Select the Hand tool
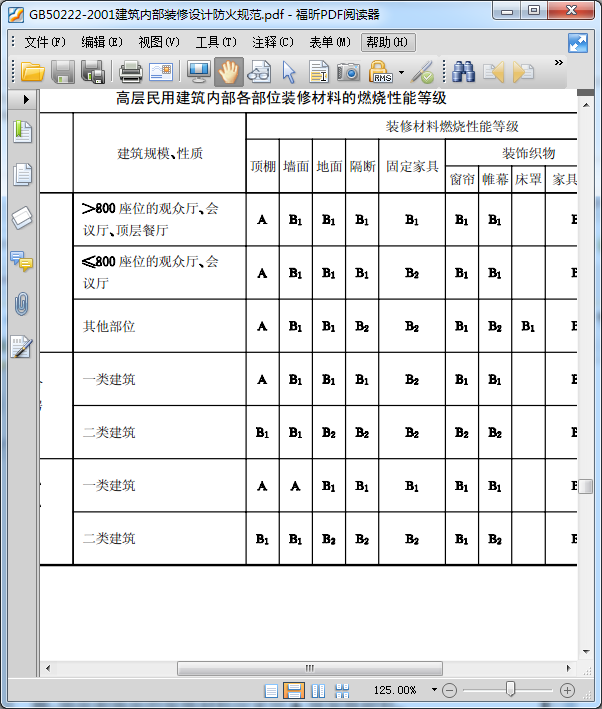 pyautogui.click(x=229, y=72)
